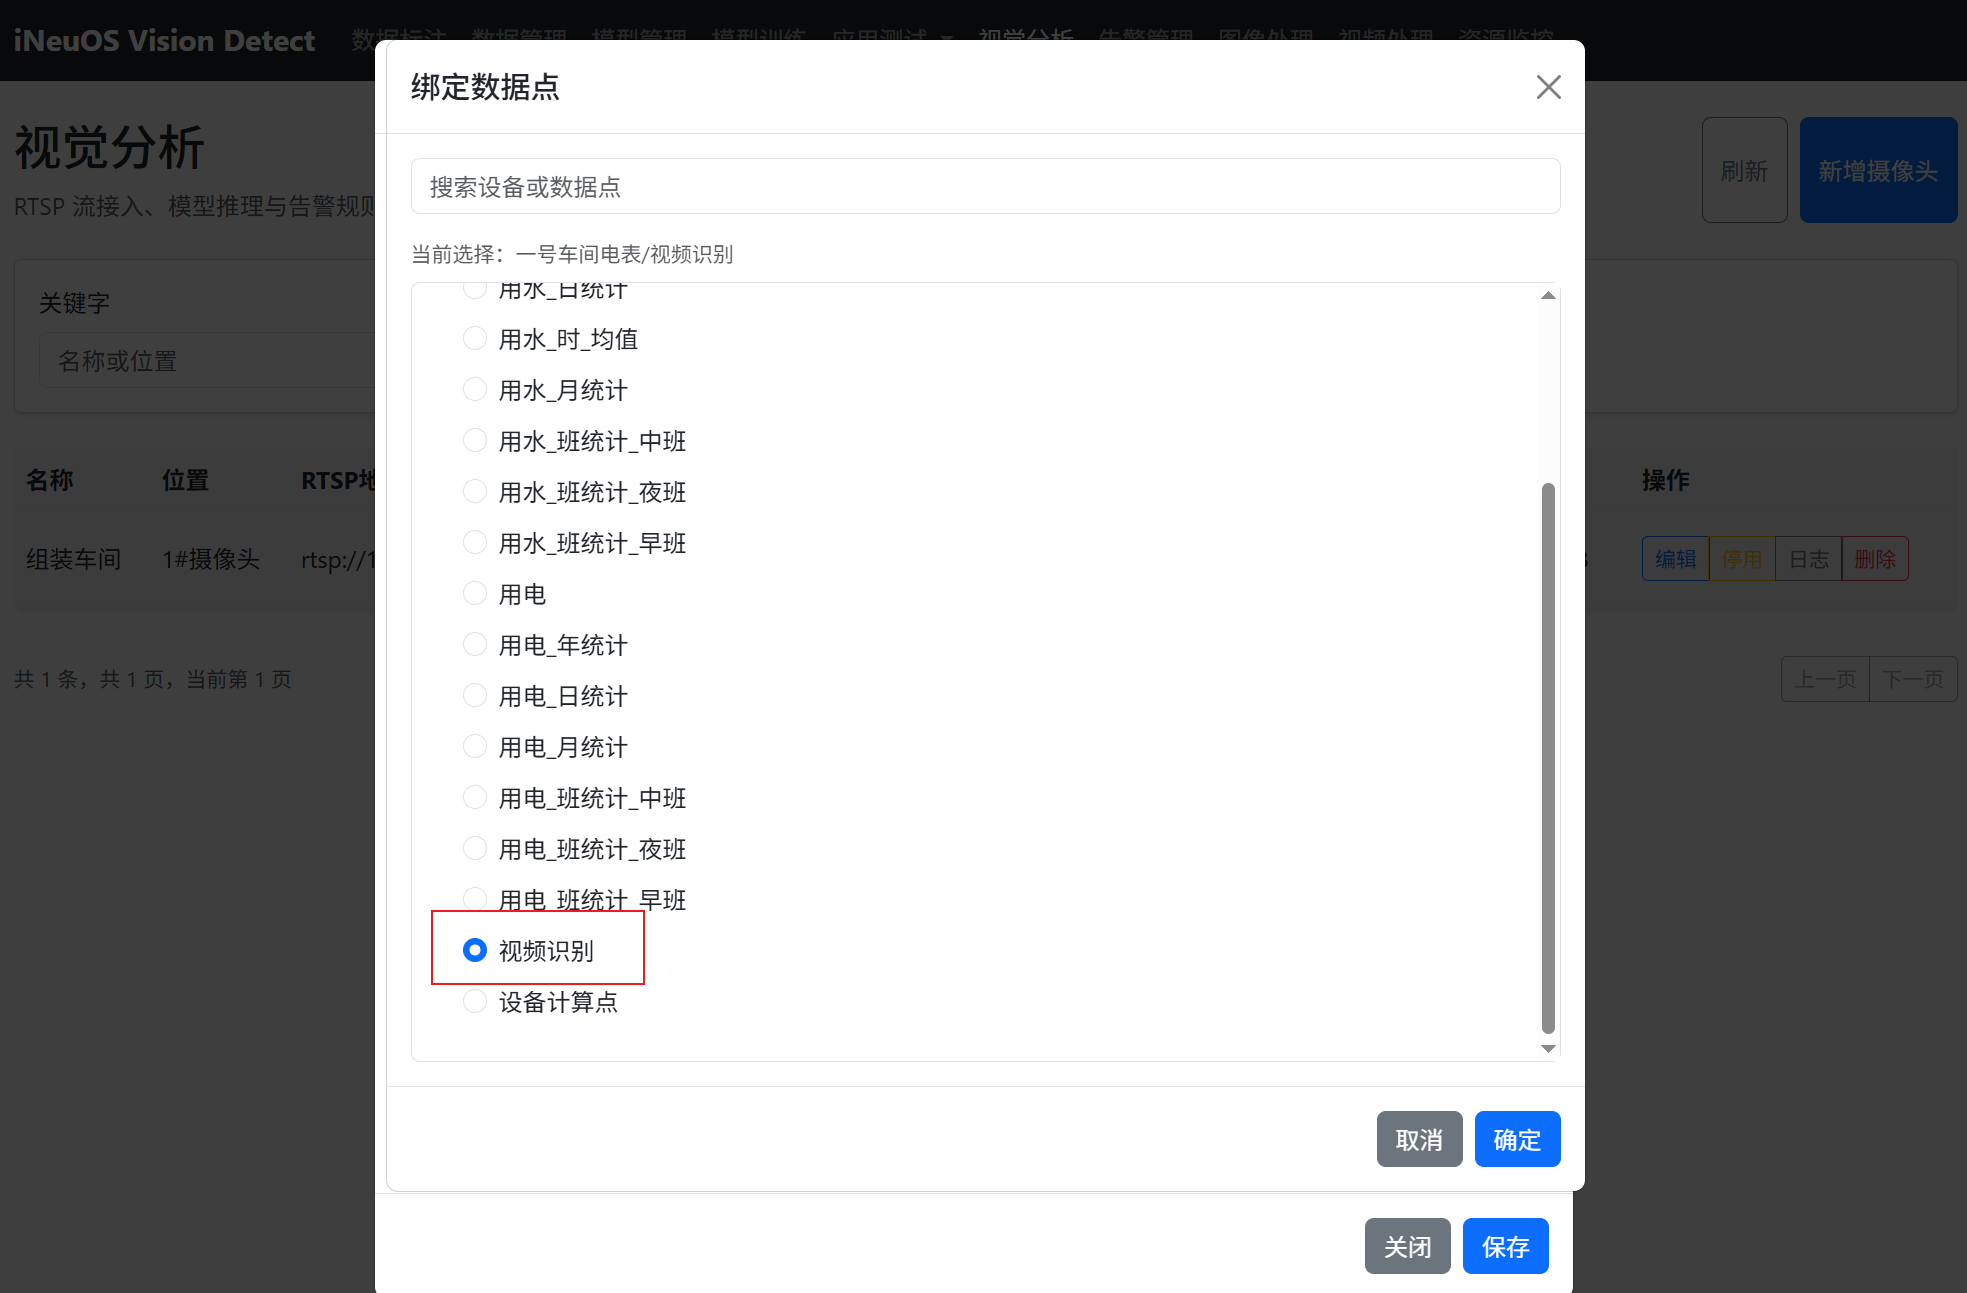This screenshot has height=1293, width=1967.
Task: Select the 用电 radio option
Action: pos(475,593)
